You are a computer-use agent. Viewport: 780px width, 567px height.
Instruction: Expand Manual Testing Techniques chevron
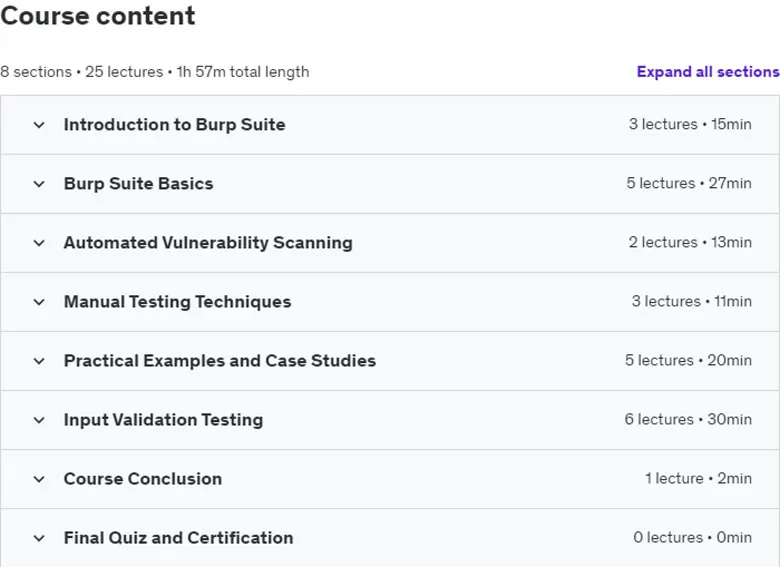tap(39, 302)
